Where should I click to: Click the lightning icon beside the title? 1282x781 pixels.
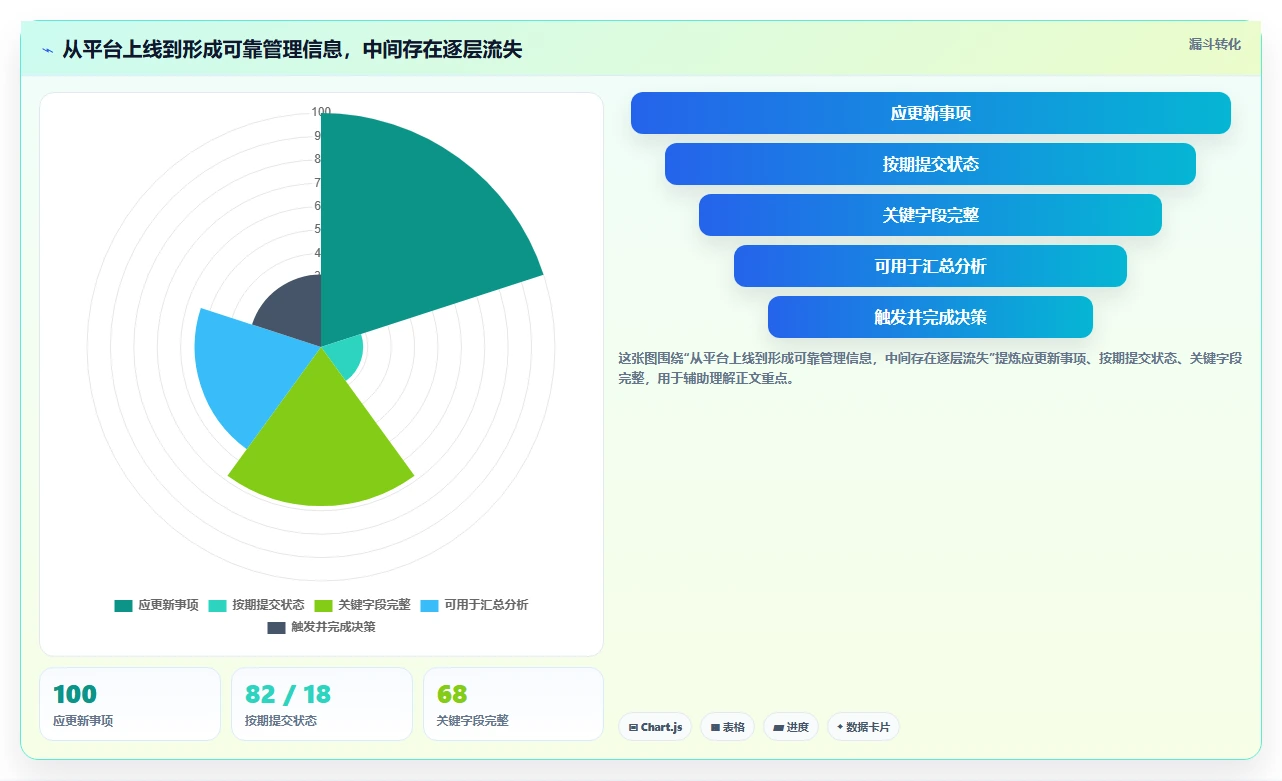(47, 50)
